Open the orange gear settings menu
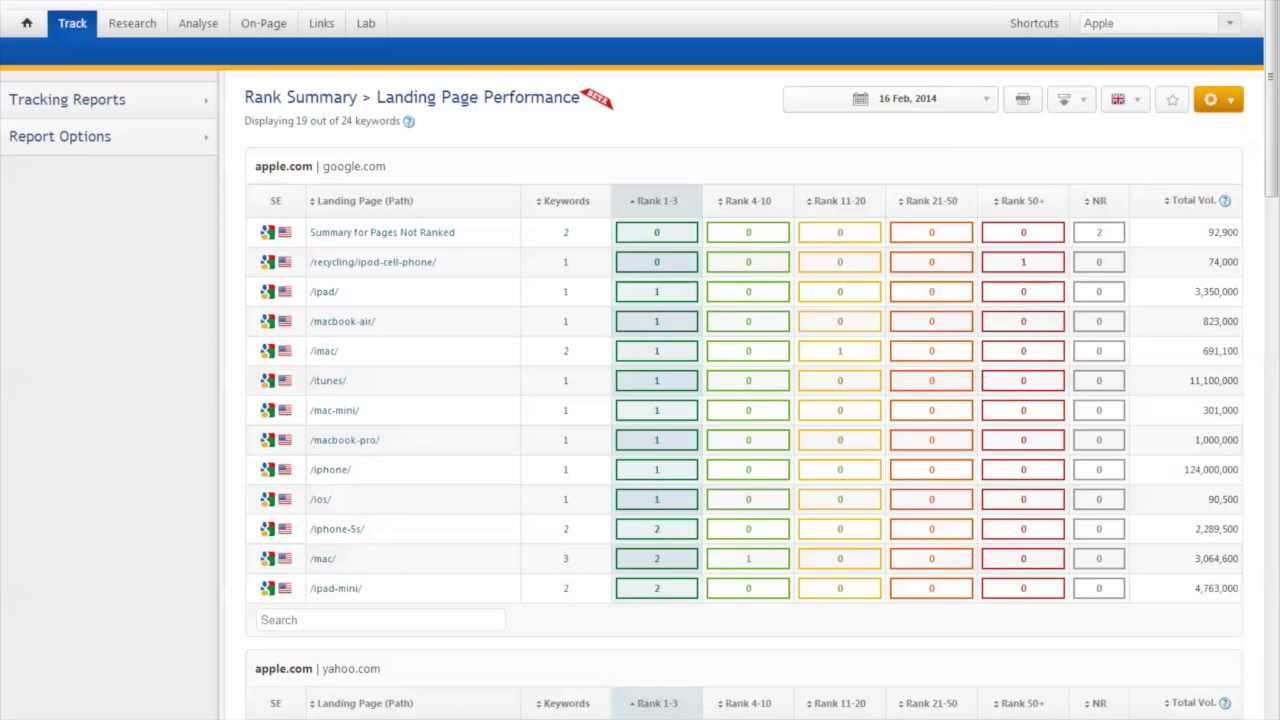The height and width of the screenshot is (720, 1280). click(1218, 99)
